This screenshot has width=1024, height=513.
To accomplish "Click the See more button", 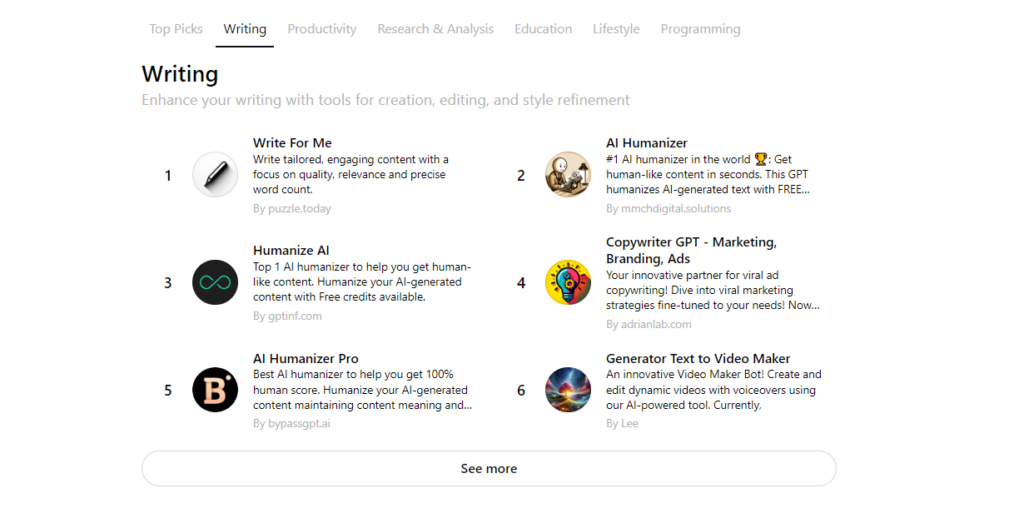I will click(488, 469).
